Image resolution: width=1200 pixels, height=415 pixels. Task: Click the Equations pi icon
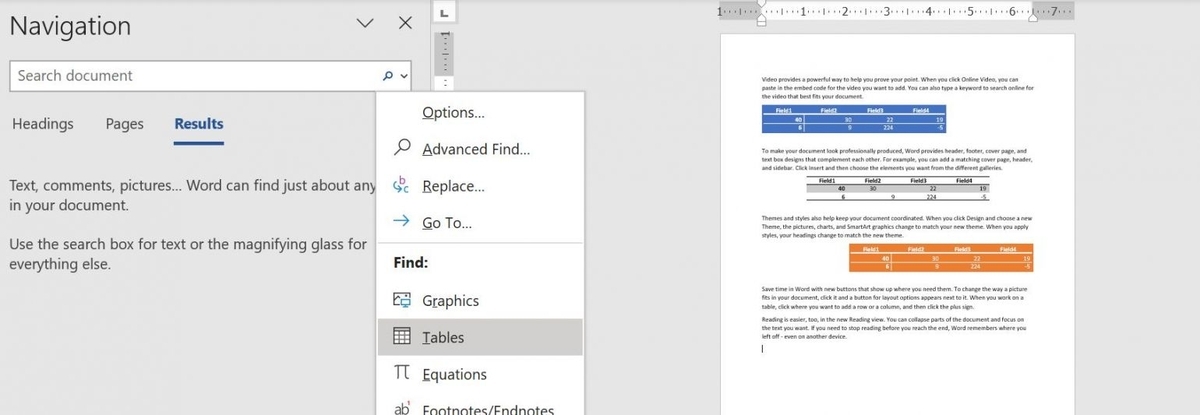tap(401, 374)
